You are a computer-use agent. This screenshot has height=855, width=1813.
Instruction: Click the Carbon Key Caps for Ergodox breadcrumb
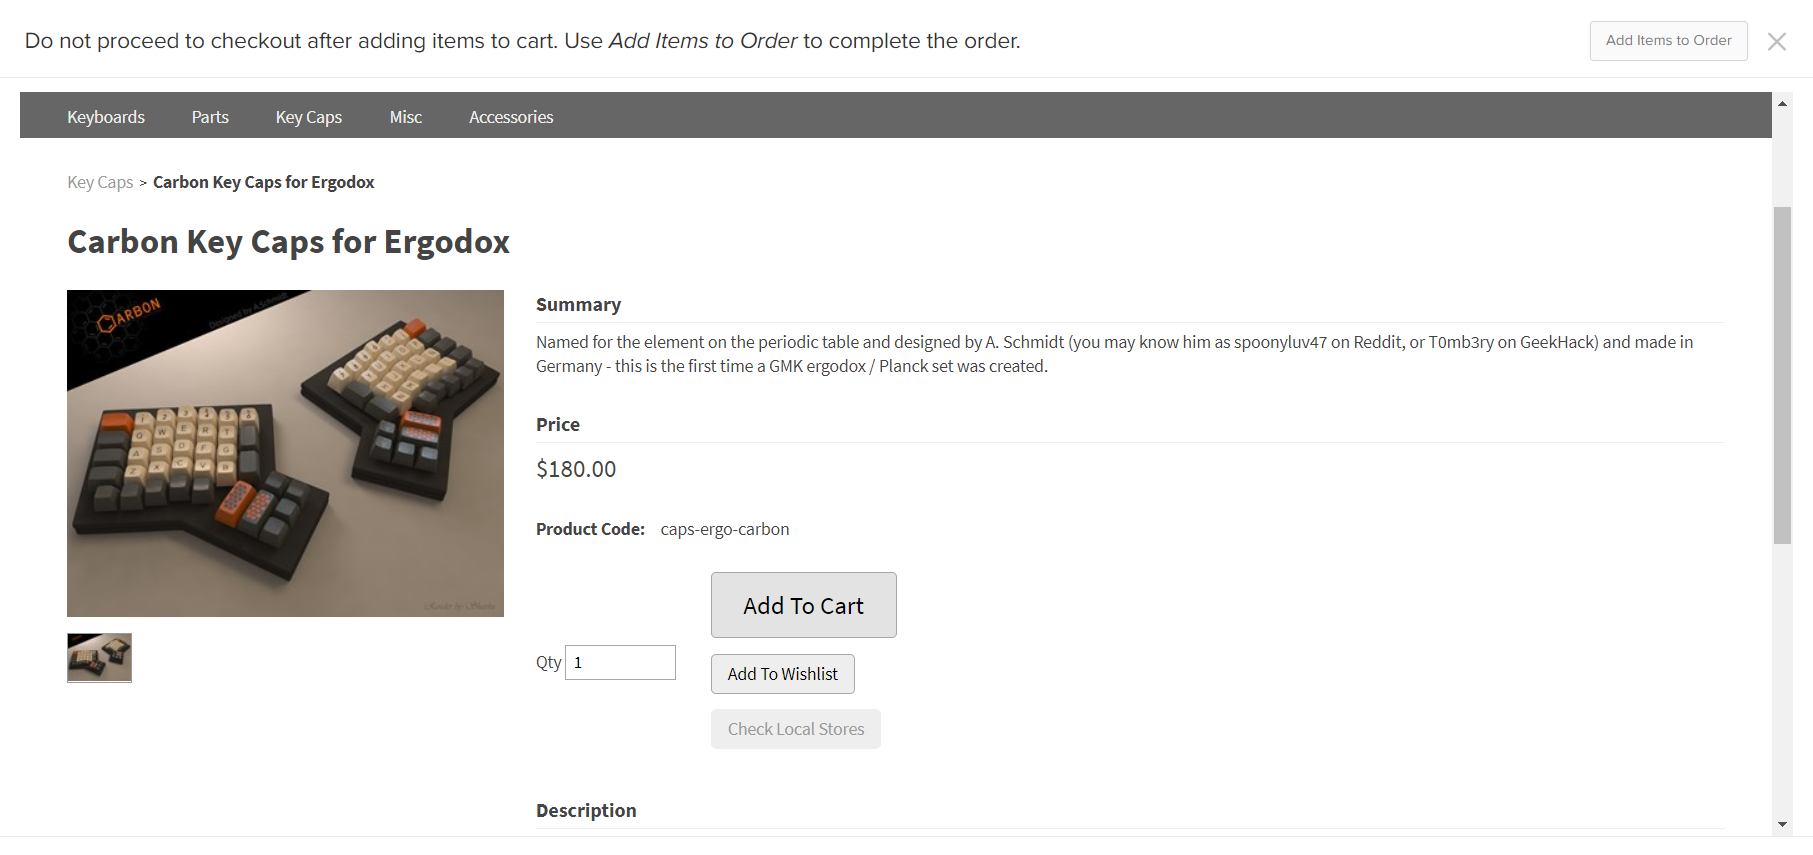(264, 182)
